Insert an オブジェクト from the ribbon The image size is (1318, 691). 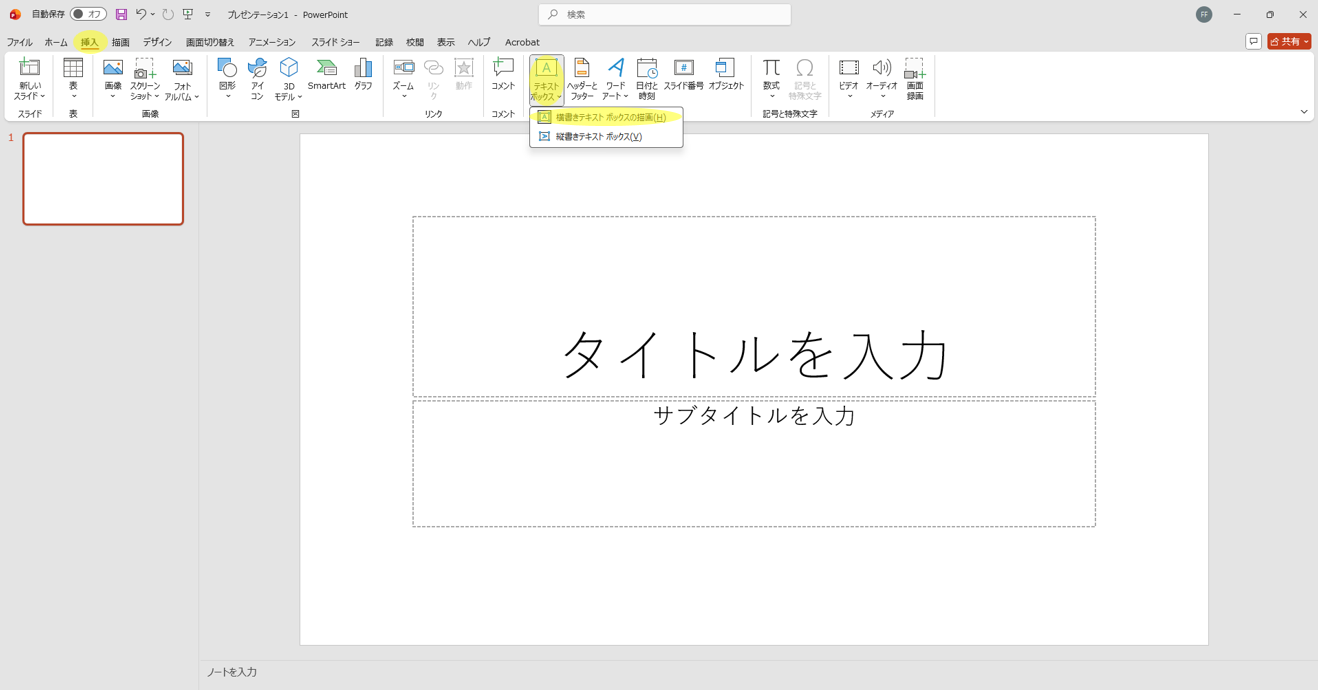[726, 75]
